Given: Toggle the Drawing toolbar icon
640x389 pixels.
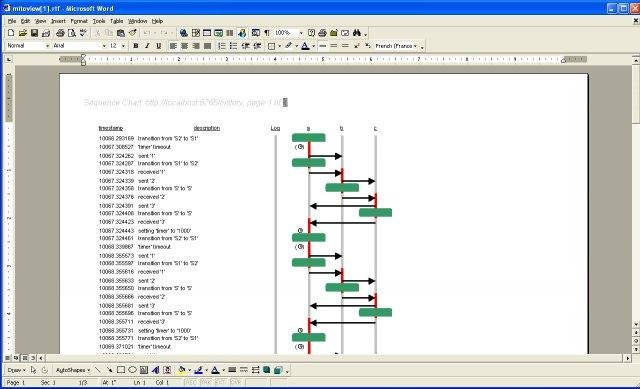Looking at the screenshot, I should coord(242,33).
